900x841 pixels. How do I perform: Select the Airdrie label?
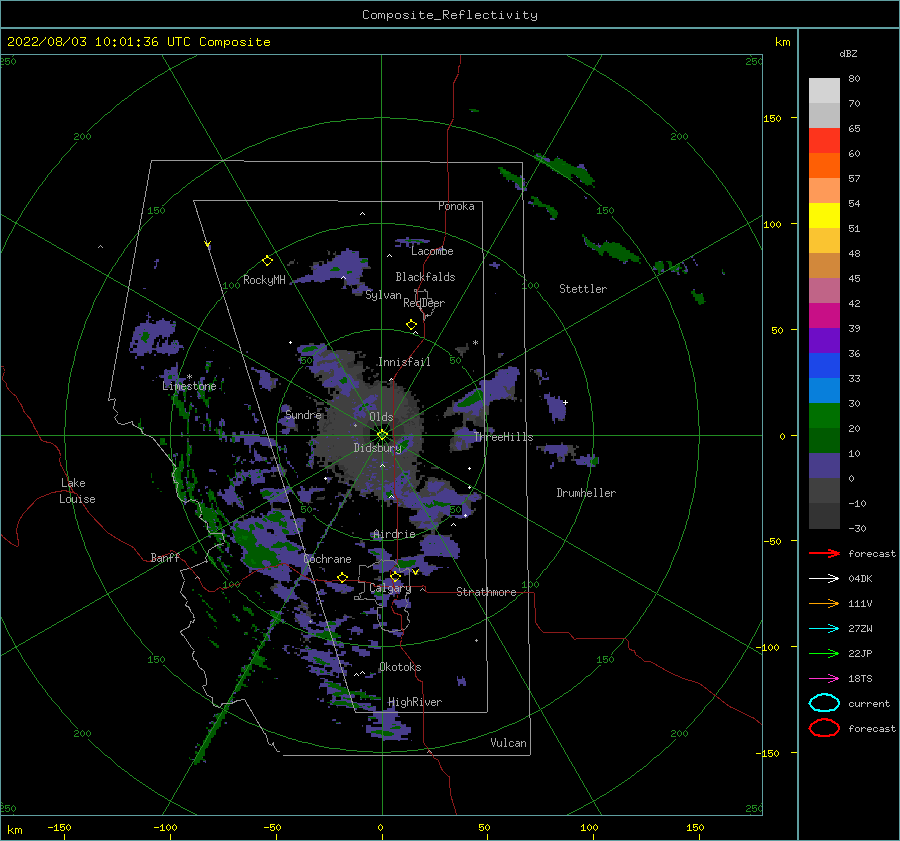394,534
